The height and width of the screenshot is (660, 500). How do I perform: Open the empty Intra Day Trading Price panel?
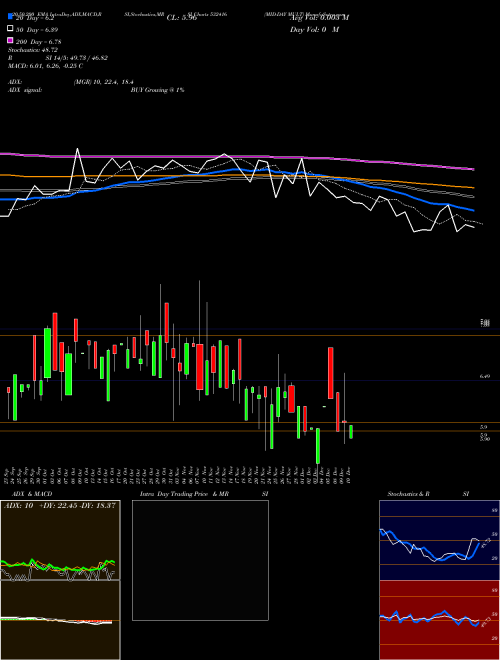[x=200, y=560]
